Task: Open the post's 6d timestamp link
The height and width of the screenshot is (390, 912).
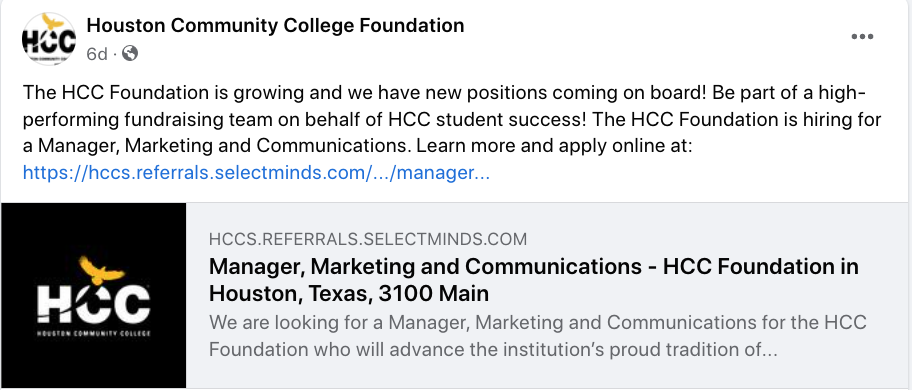Action: pyautogui.click(x=97, y=54)
